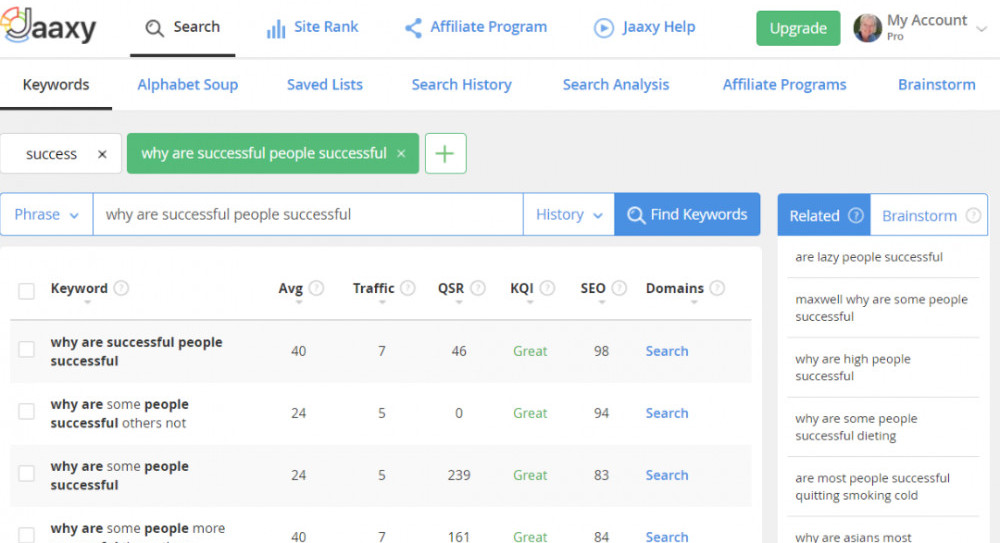Click related "why are some people successful dieting"

[x=856, y=427]
